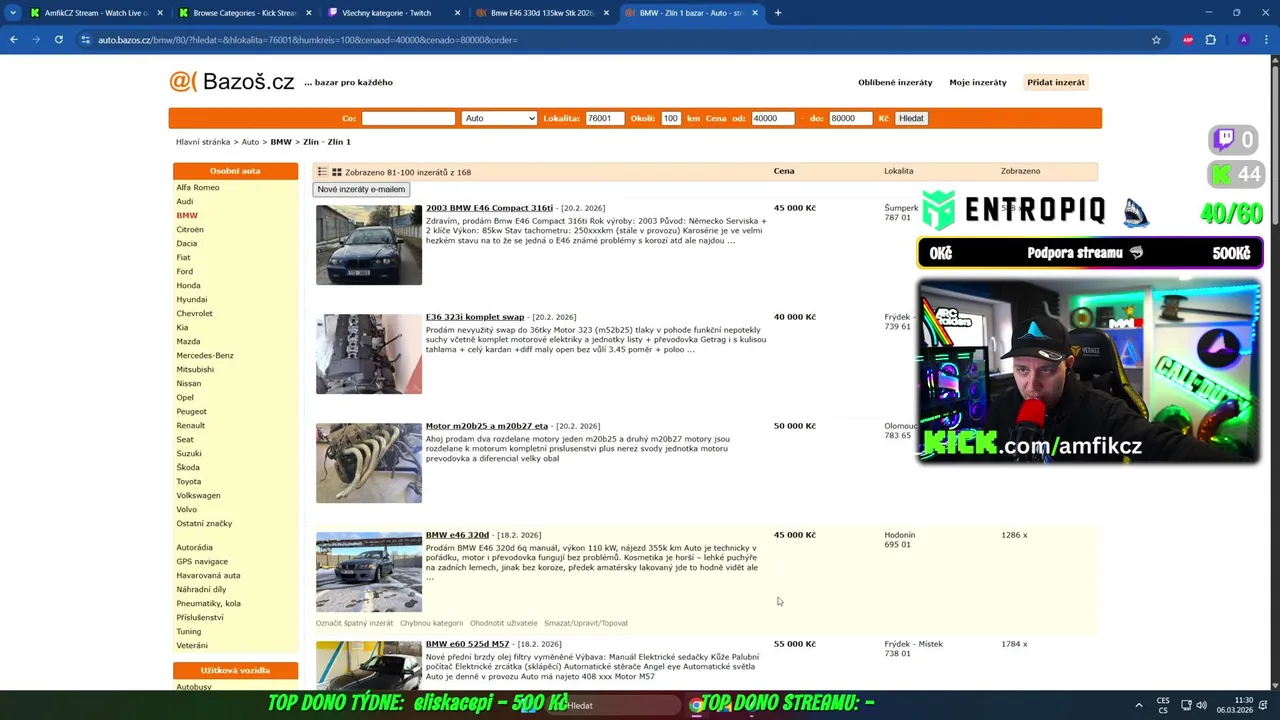This screenshot has height=720, width=1280.
Task: Click list view icon beside Zobrazeno 81-100
Action: point(323,172)
